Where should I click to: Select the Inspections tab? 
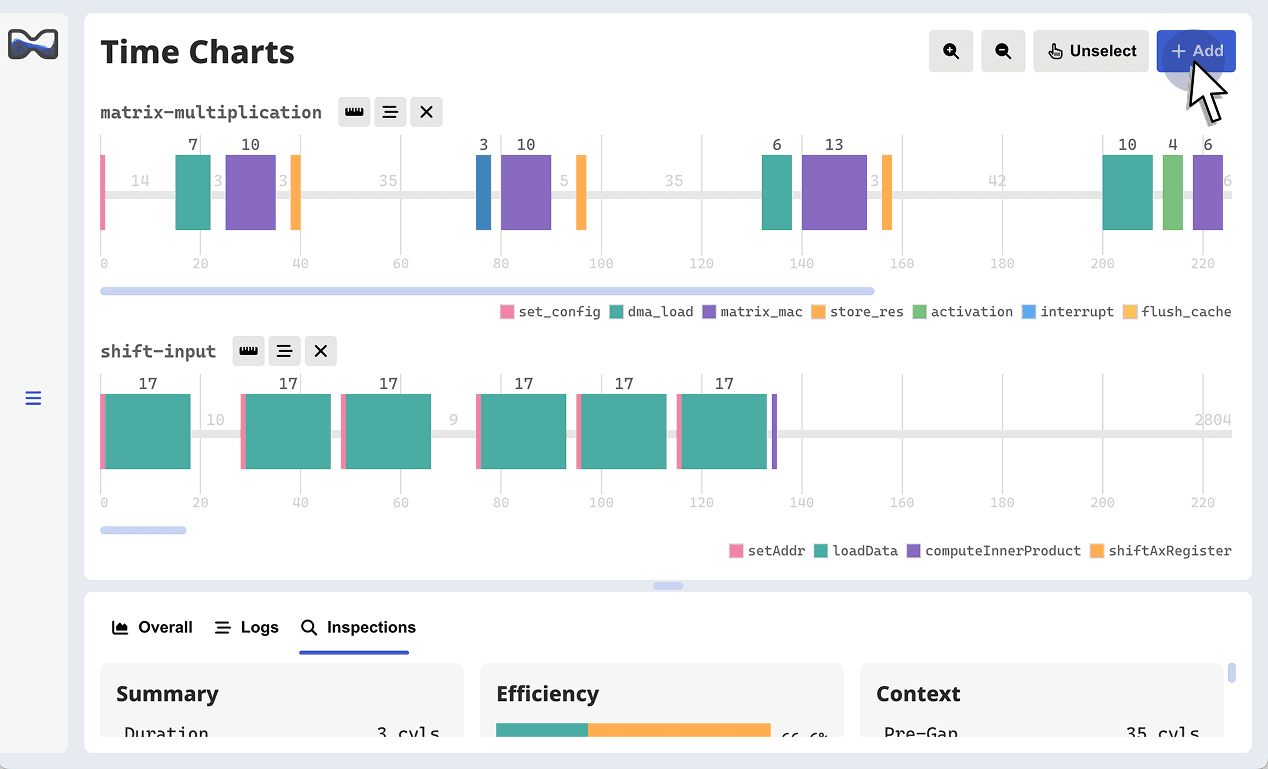[358, 627]
